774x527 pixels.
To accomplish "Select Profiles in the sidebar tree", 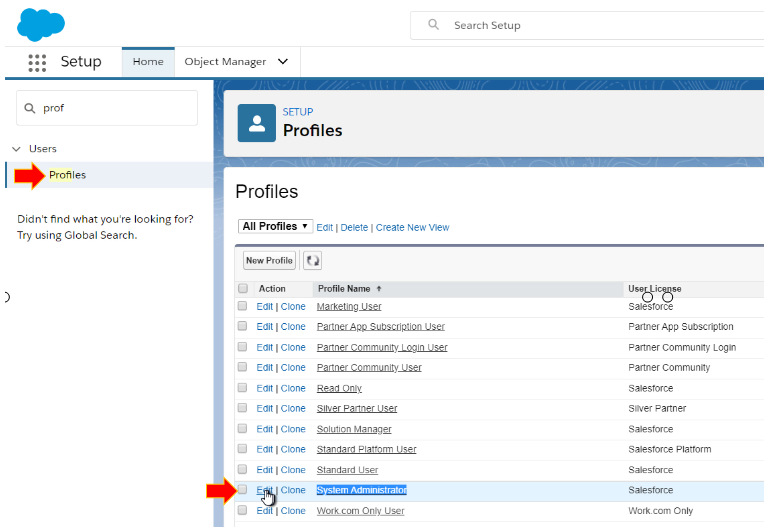I will (x=67, y=175).
